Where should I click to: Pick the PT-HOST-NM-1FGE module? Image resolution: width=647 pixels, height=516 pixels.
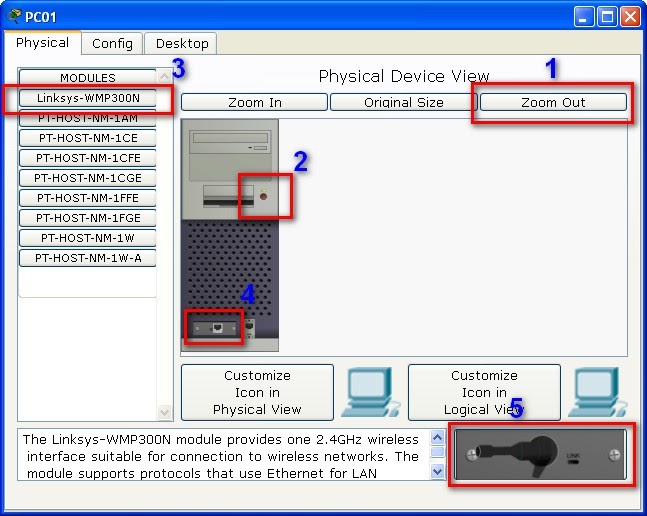(88, 218)
